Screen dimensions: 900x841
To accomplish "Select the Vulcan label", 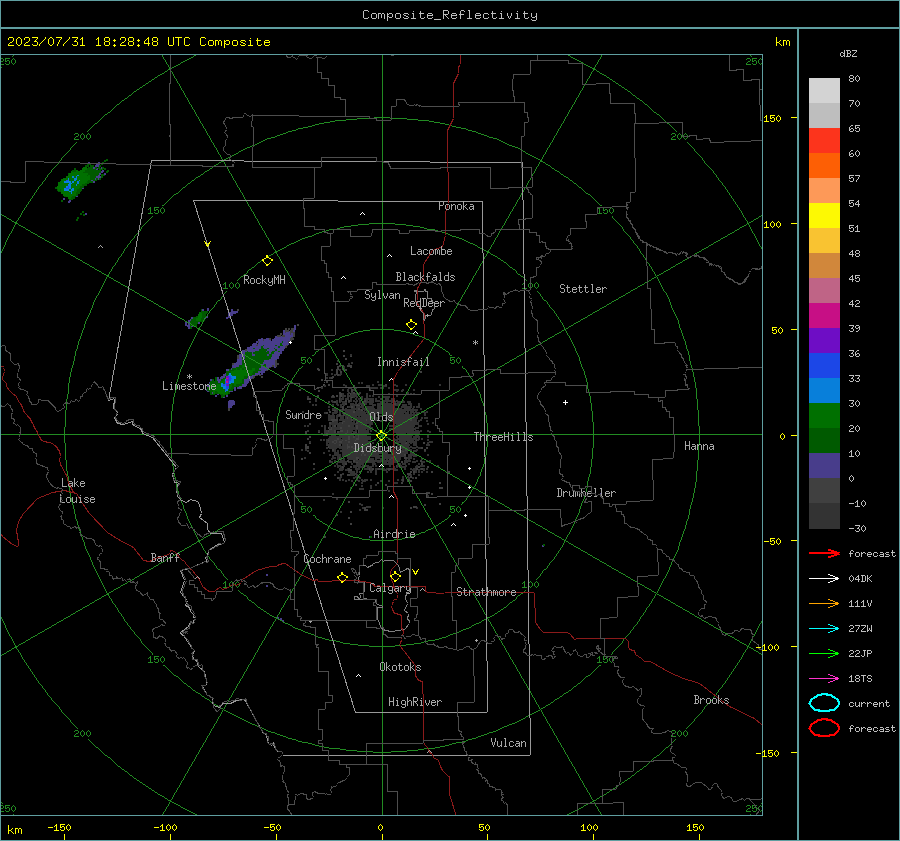I will pyautogui.click(x=508, y=743).
